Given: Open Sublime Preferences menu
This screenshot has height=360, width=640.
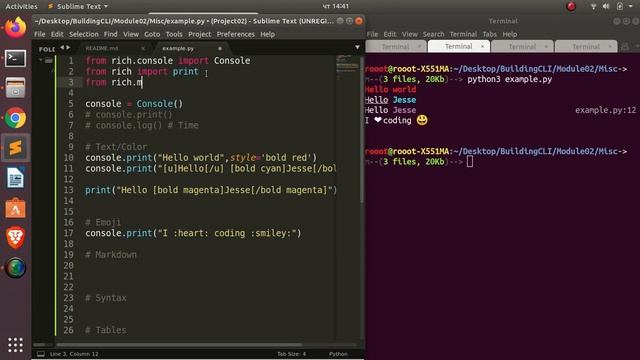Looking at the screenshot, I should (x=236, y=34).
